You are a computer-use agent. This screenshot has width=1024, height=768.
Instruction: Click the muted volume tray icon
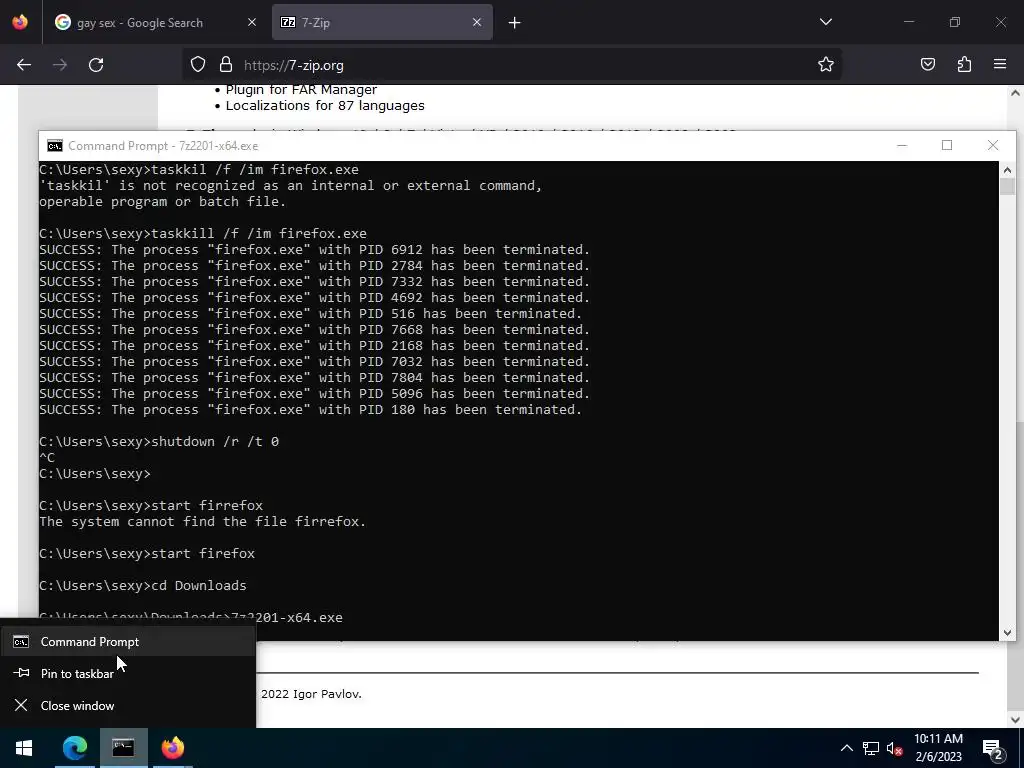[x=894, y=748]
